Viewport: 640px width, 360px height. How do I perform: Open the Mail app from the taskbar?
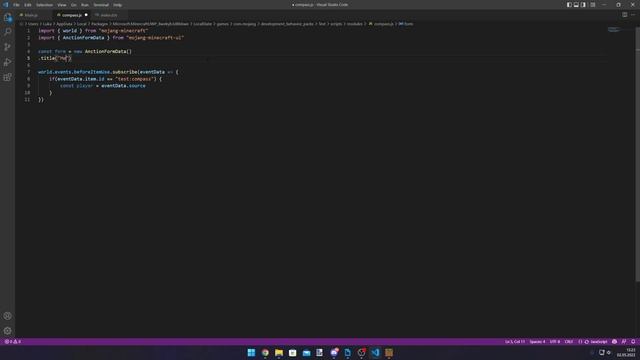click(x=306, y=352)
